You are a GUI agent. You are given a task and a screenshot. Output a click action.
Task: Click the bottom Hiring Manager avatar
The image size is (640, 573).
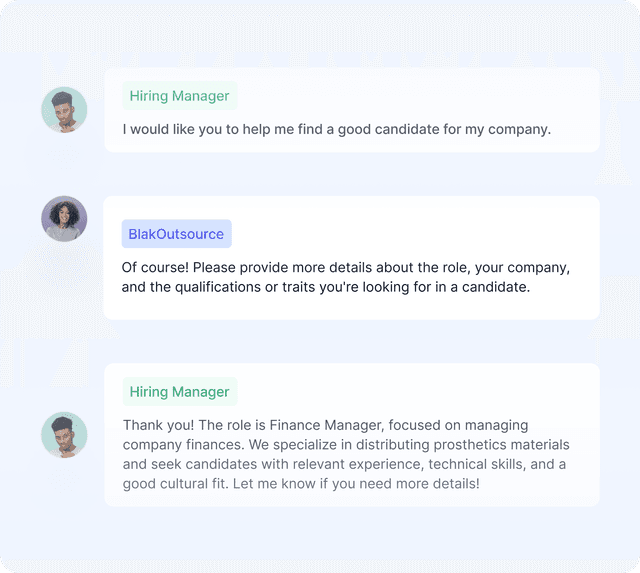(64, 435)
